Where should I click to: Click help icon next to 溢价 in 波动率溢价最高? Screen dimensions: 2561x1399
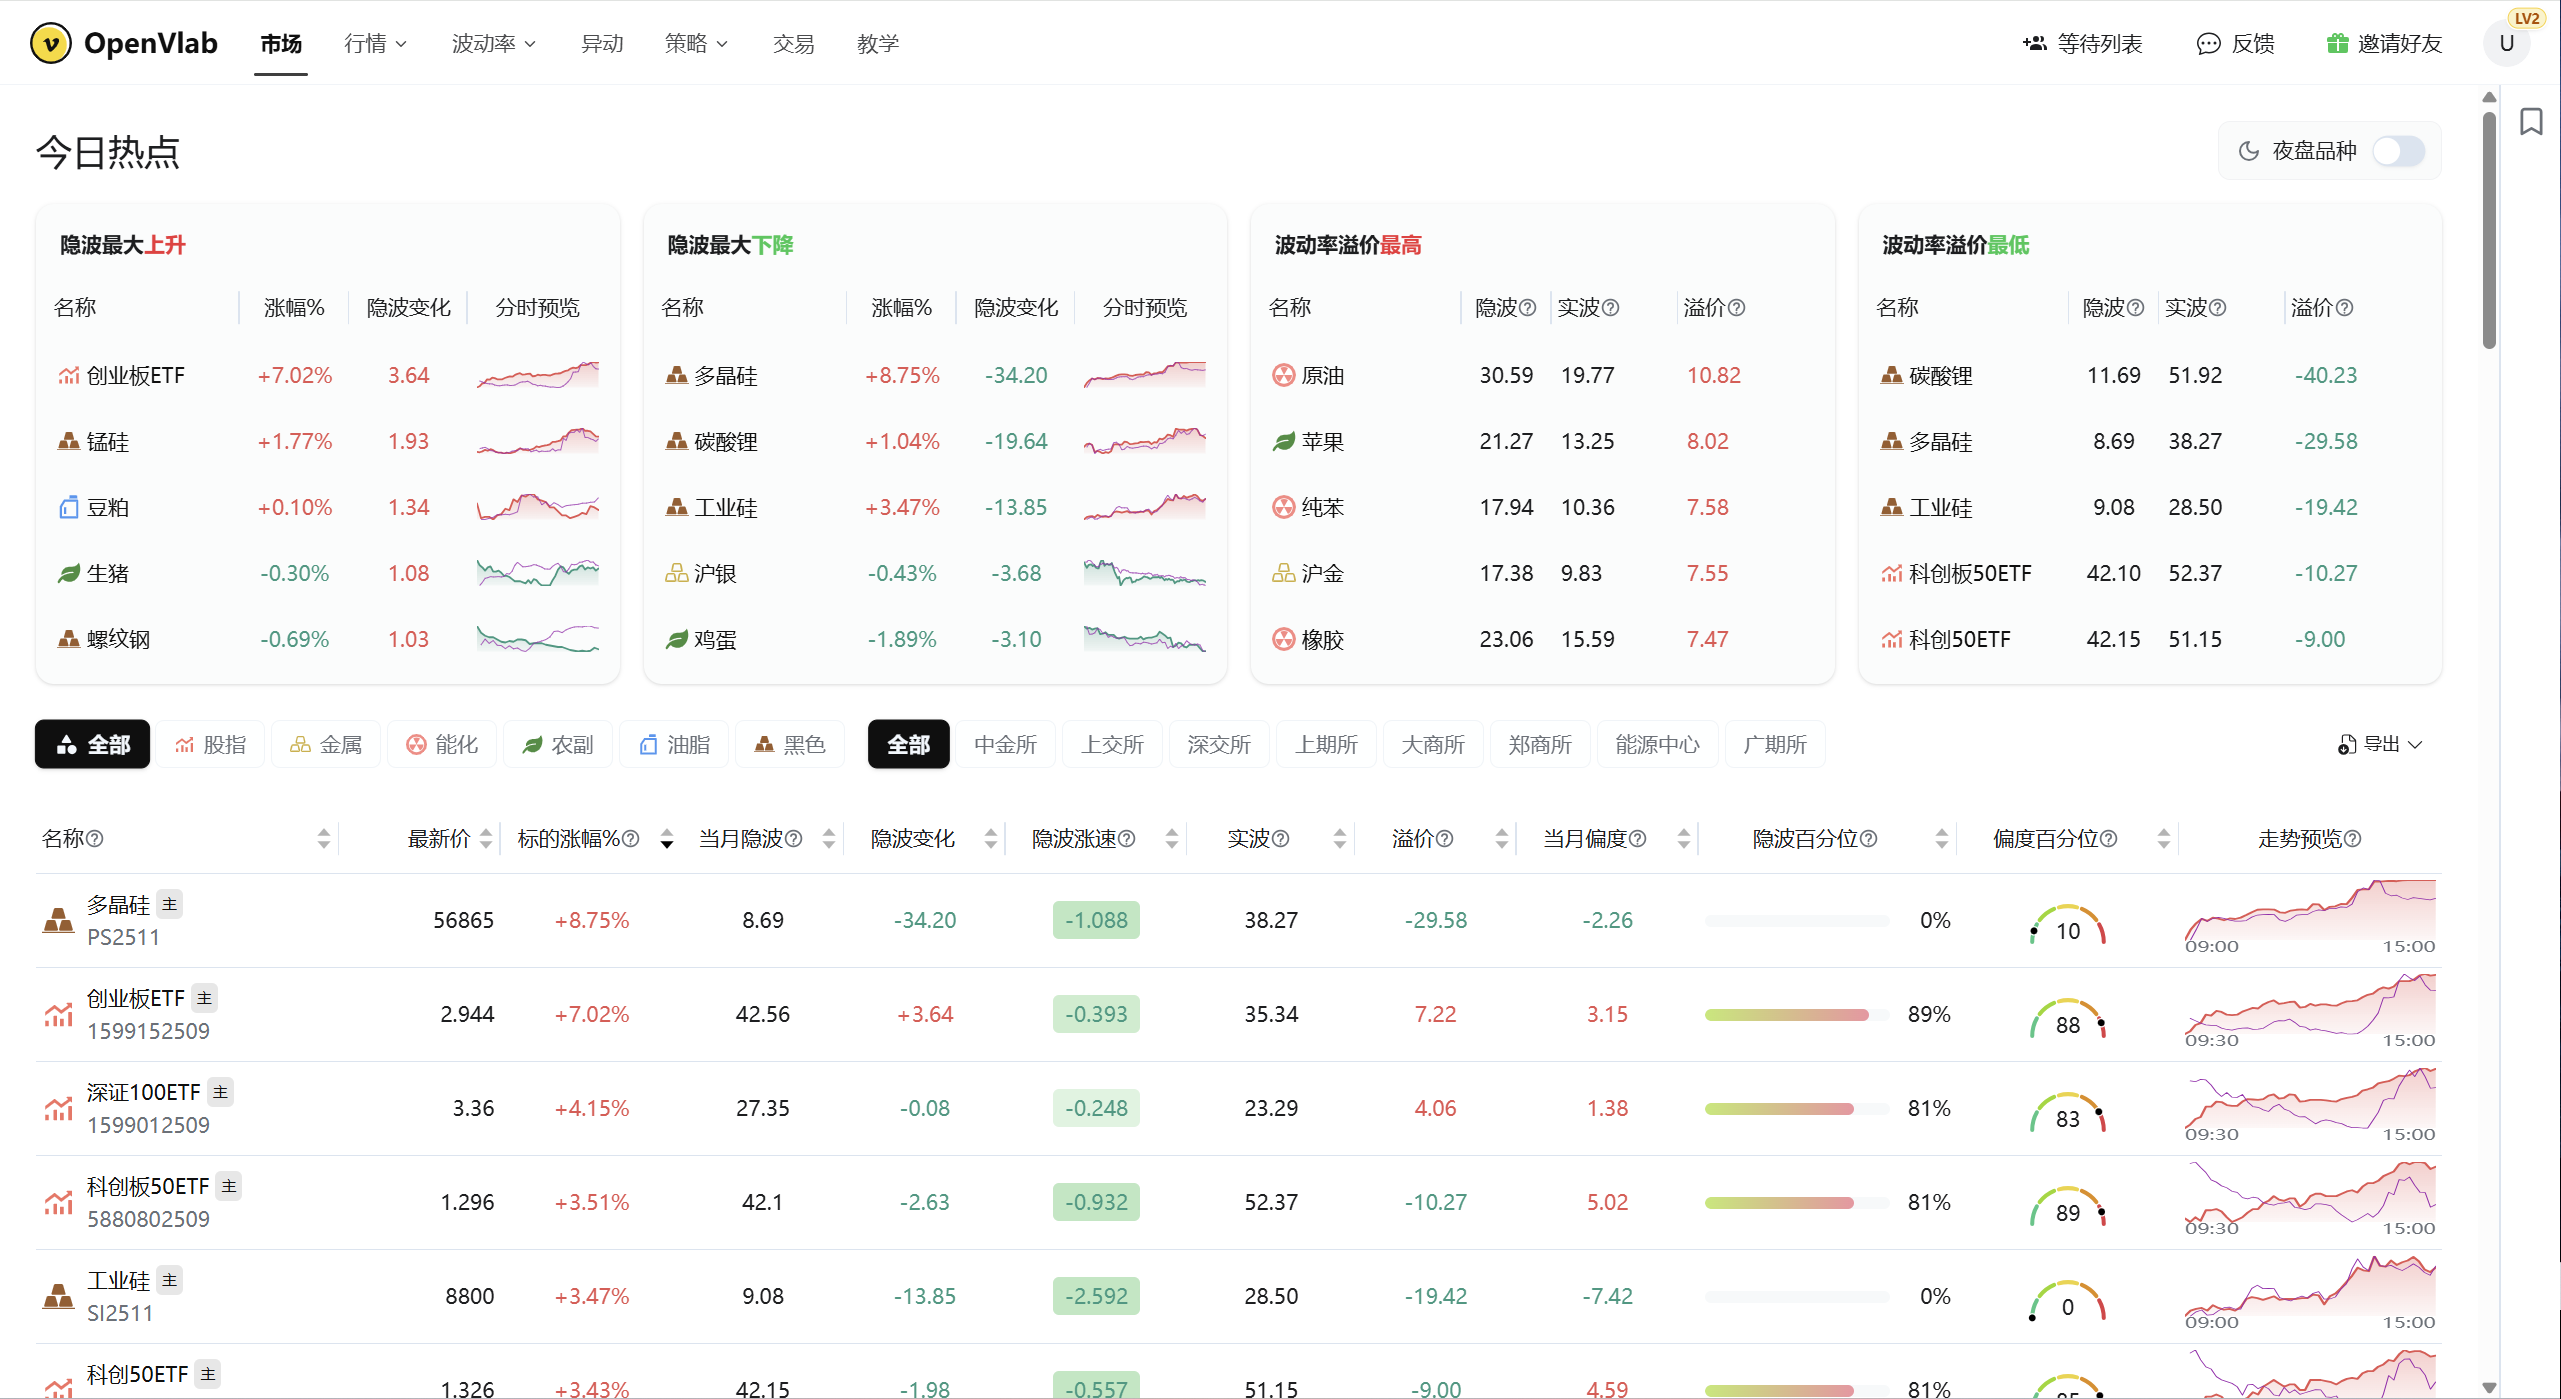(x=1737, y=308)
